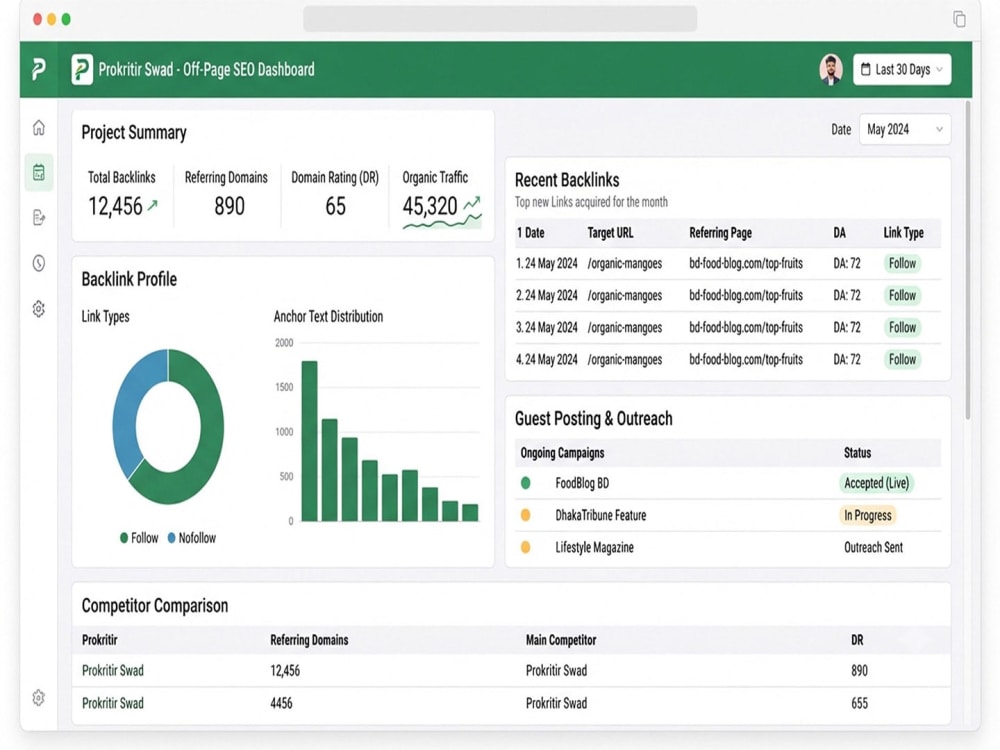Click the Domain Rating value 65
This screenshot has height=750, width=1000.
pos(335,206)
